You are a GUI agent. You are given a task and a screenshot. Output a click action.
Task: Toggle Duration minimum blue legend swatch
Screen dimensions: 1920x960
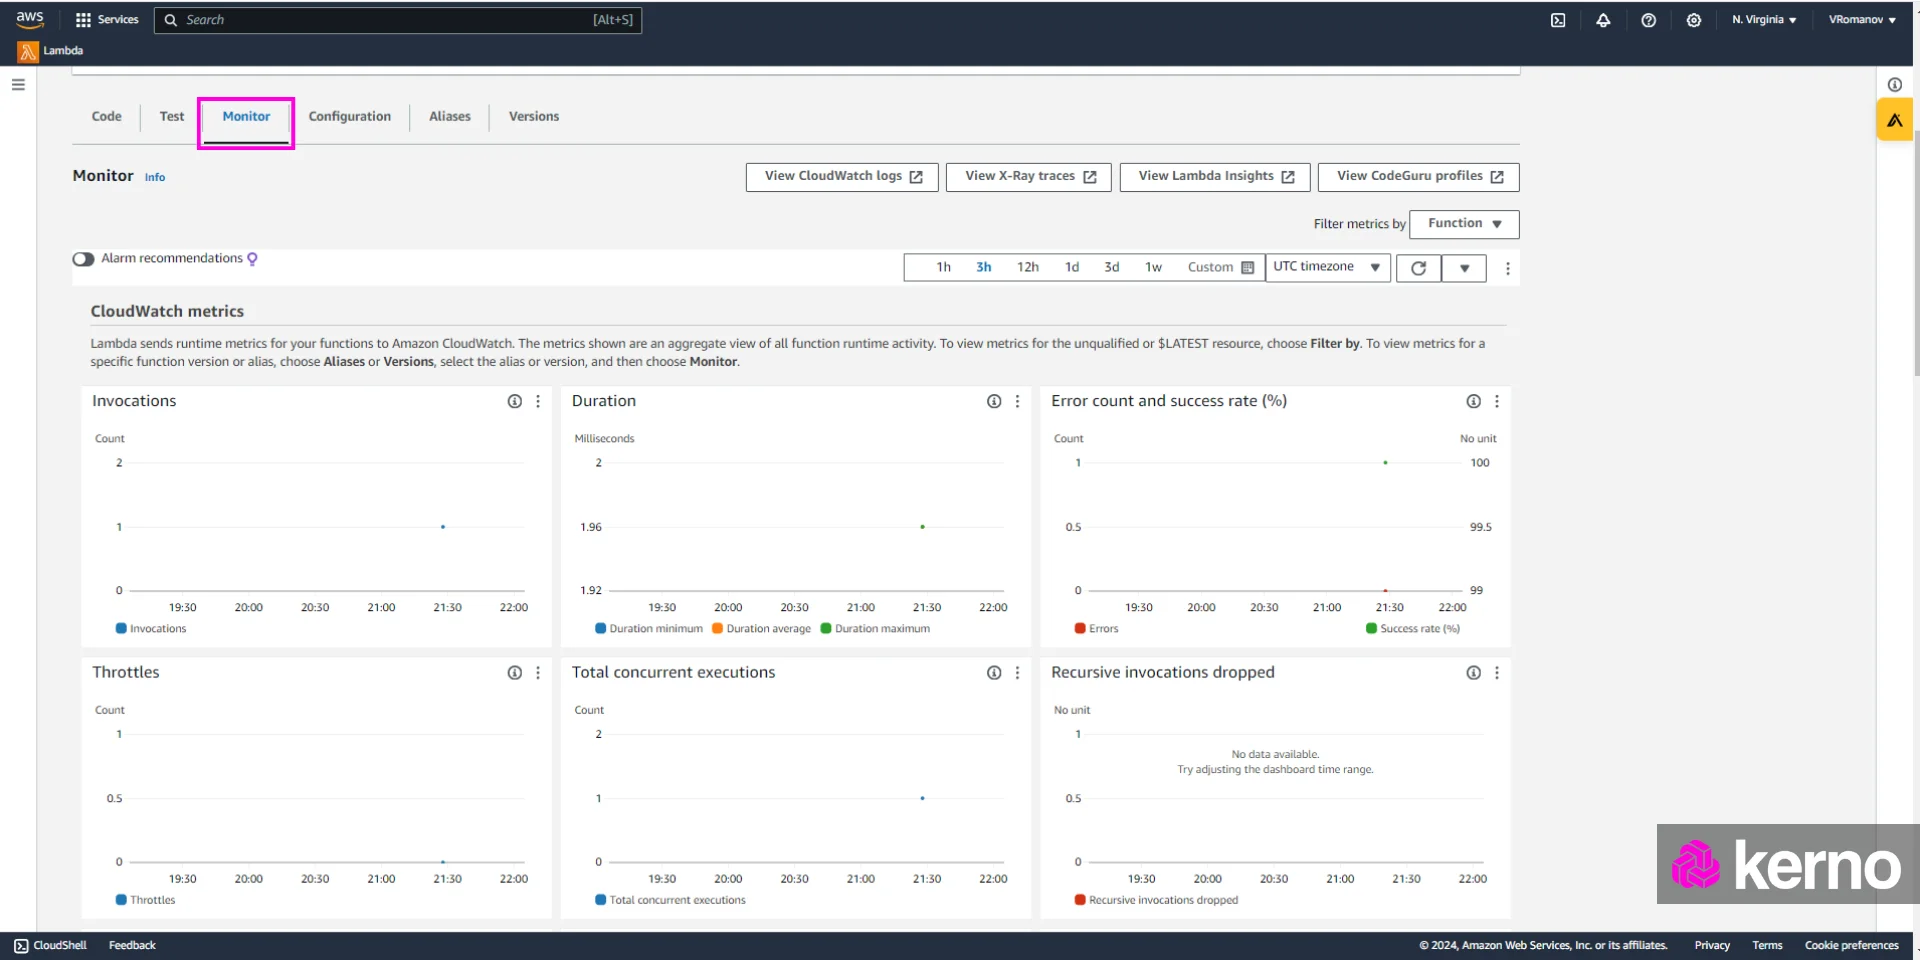601,629
